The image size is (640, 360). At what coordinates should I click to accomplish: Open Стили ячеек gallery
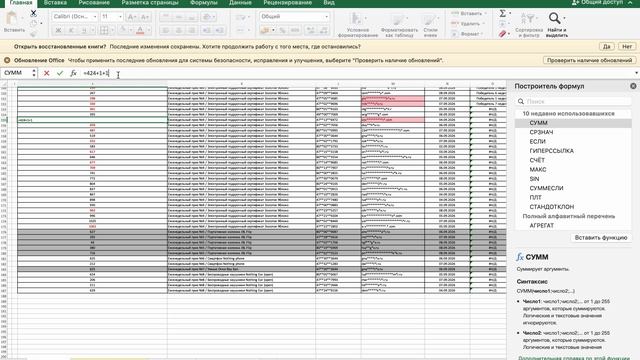[431, 25]
